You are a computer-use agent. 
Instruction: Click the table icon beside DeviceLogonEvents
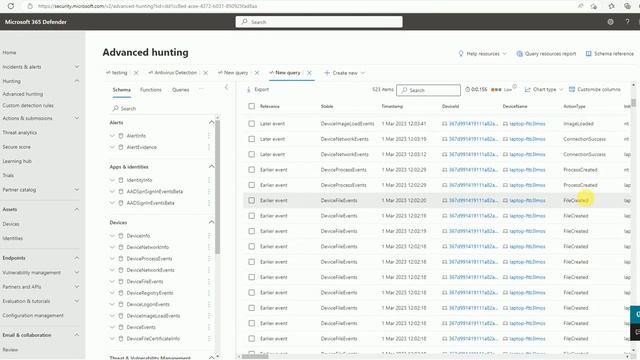click(x=121, y=304)
